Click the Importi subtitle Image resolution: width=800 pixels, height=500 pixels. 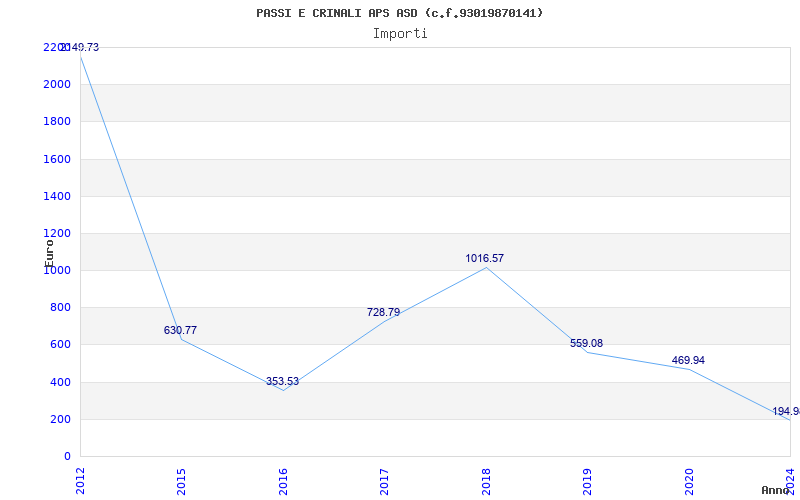[x=400, y=34]
